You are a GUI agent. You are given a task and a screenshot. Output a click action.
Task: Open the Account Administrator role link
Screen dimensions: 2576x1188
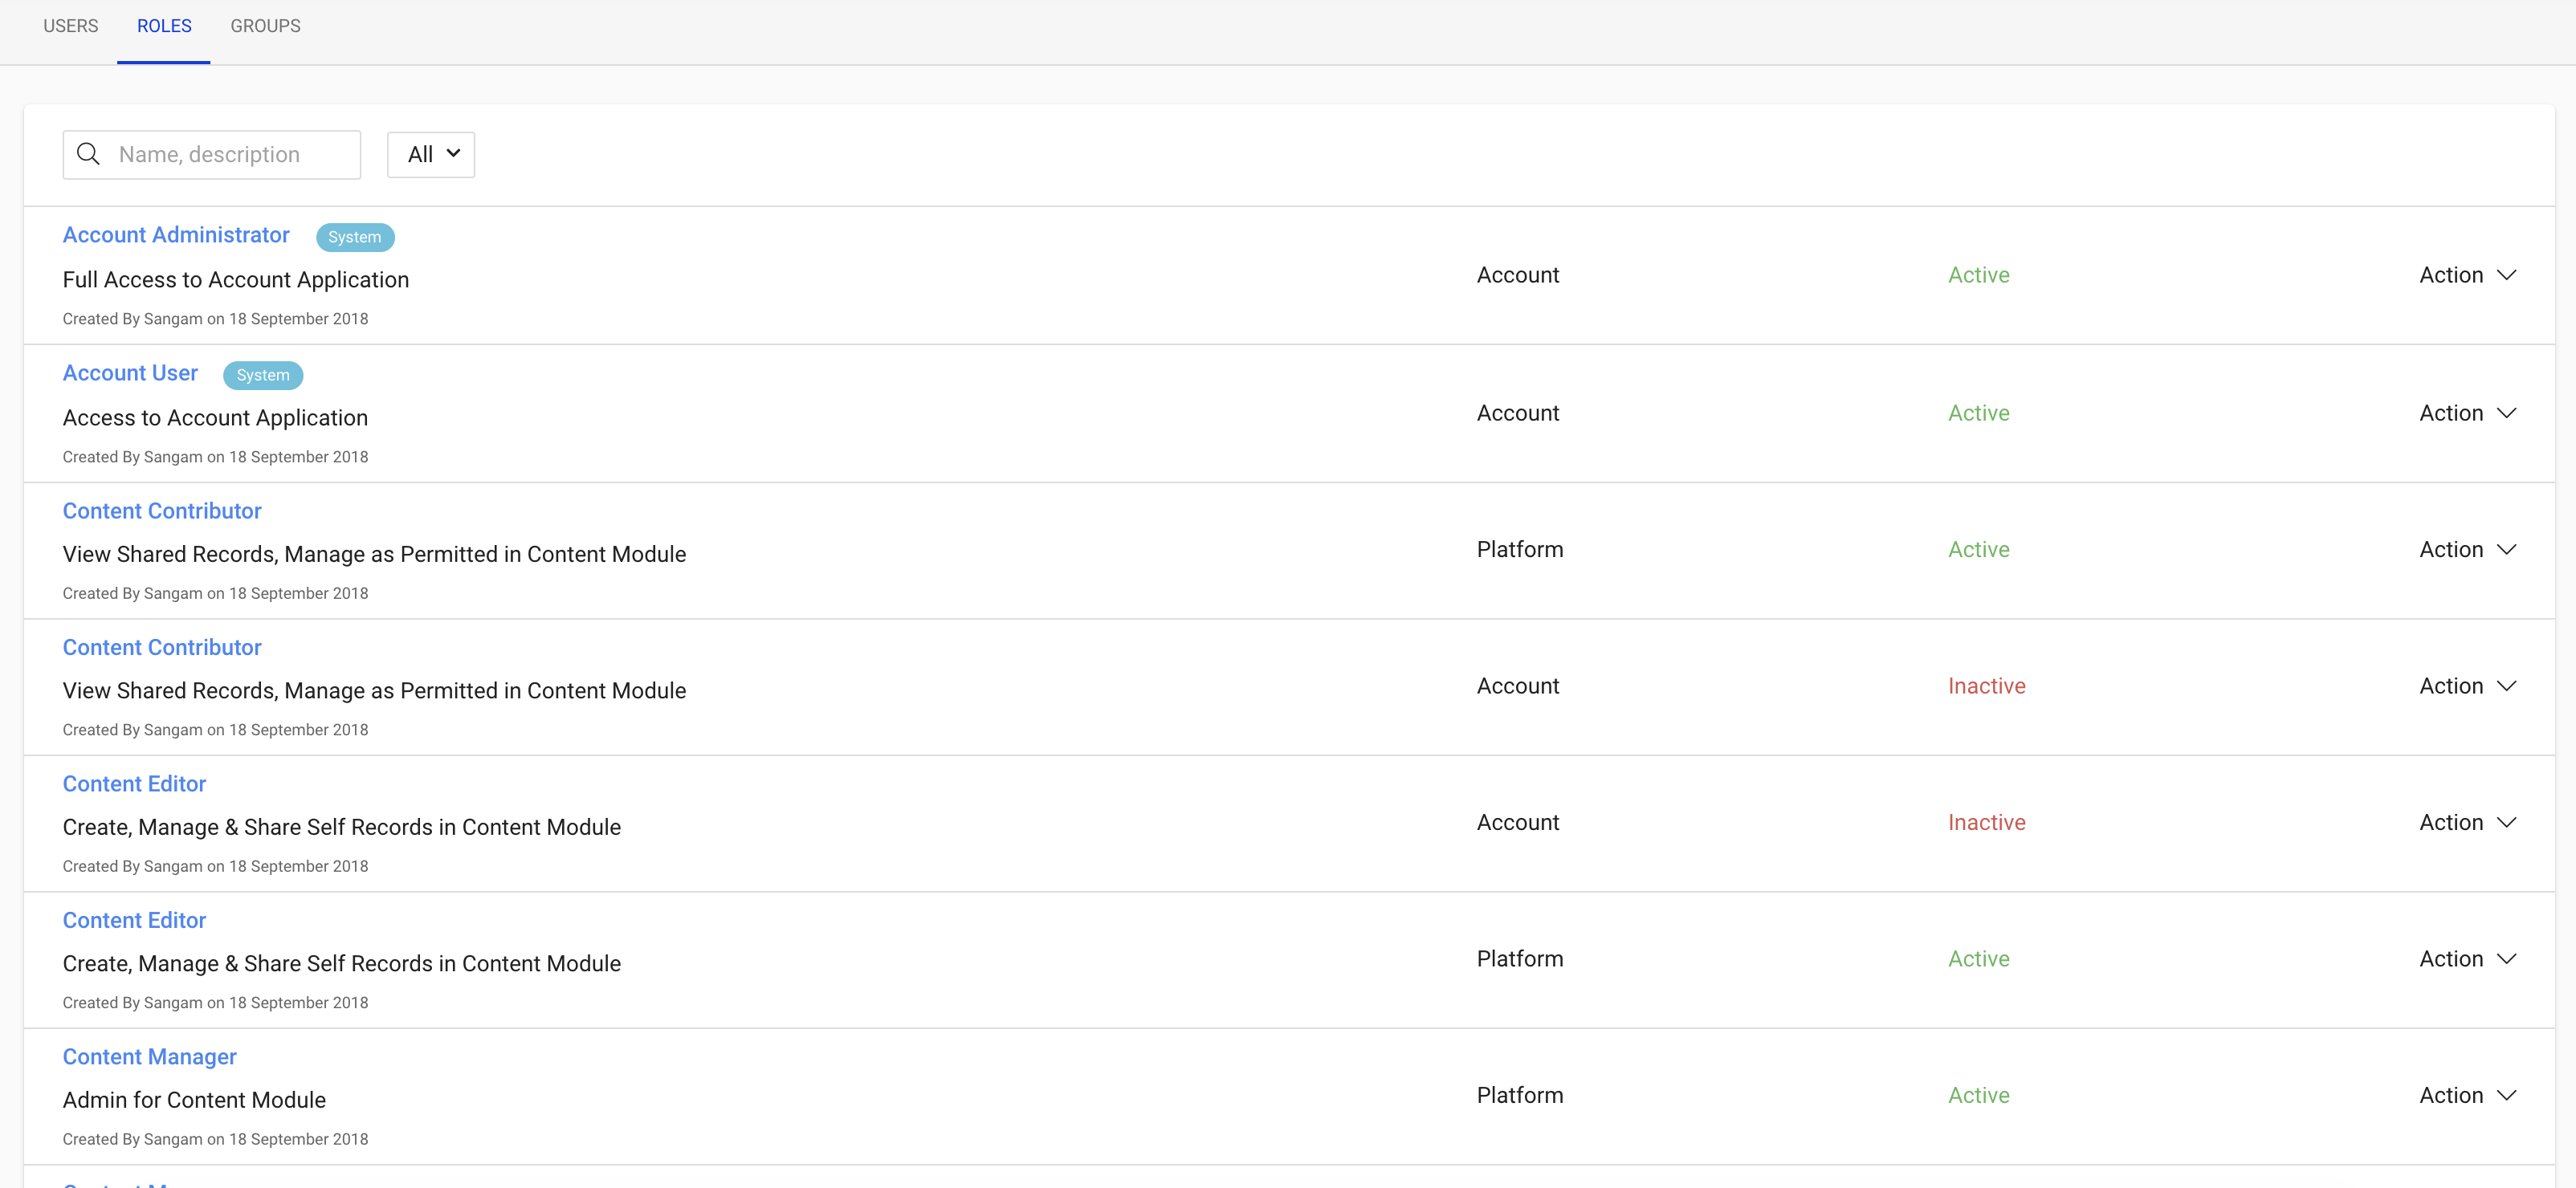(176, 235)
